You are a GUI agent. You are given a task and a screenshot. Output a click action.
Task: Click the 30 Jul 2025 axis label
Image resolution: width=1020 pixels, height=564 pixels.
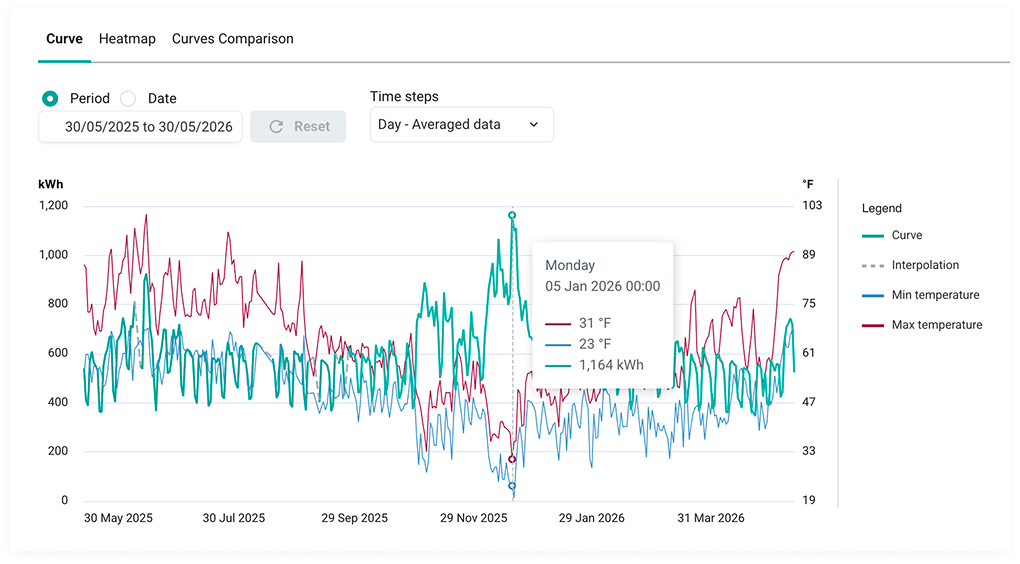pyautogui.click(x=234, y=518)
